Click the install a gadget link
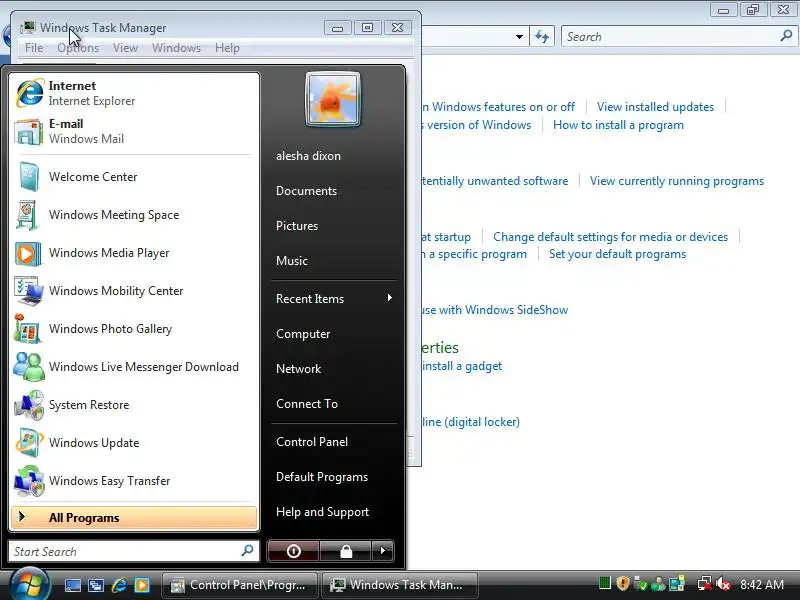 tap(462, 366)
